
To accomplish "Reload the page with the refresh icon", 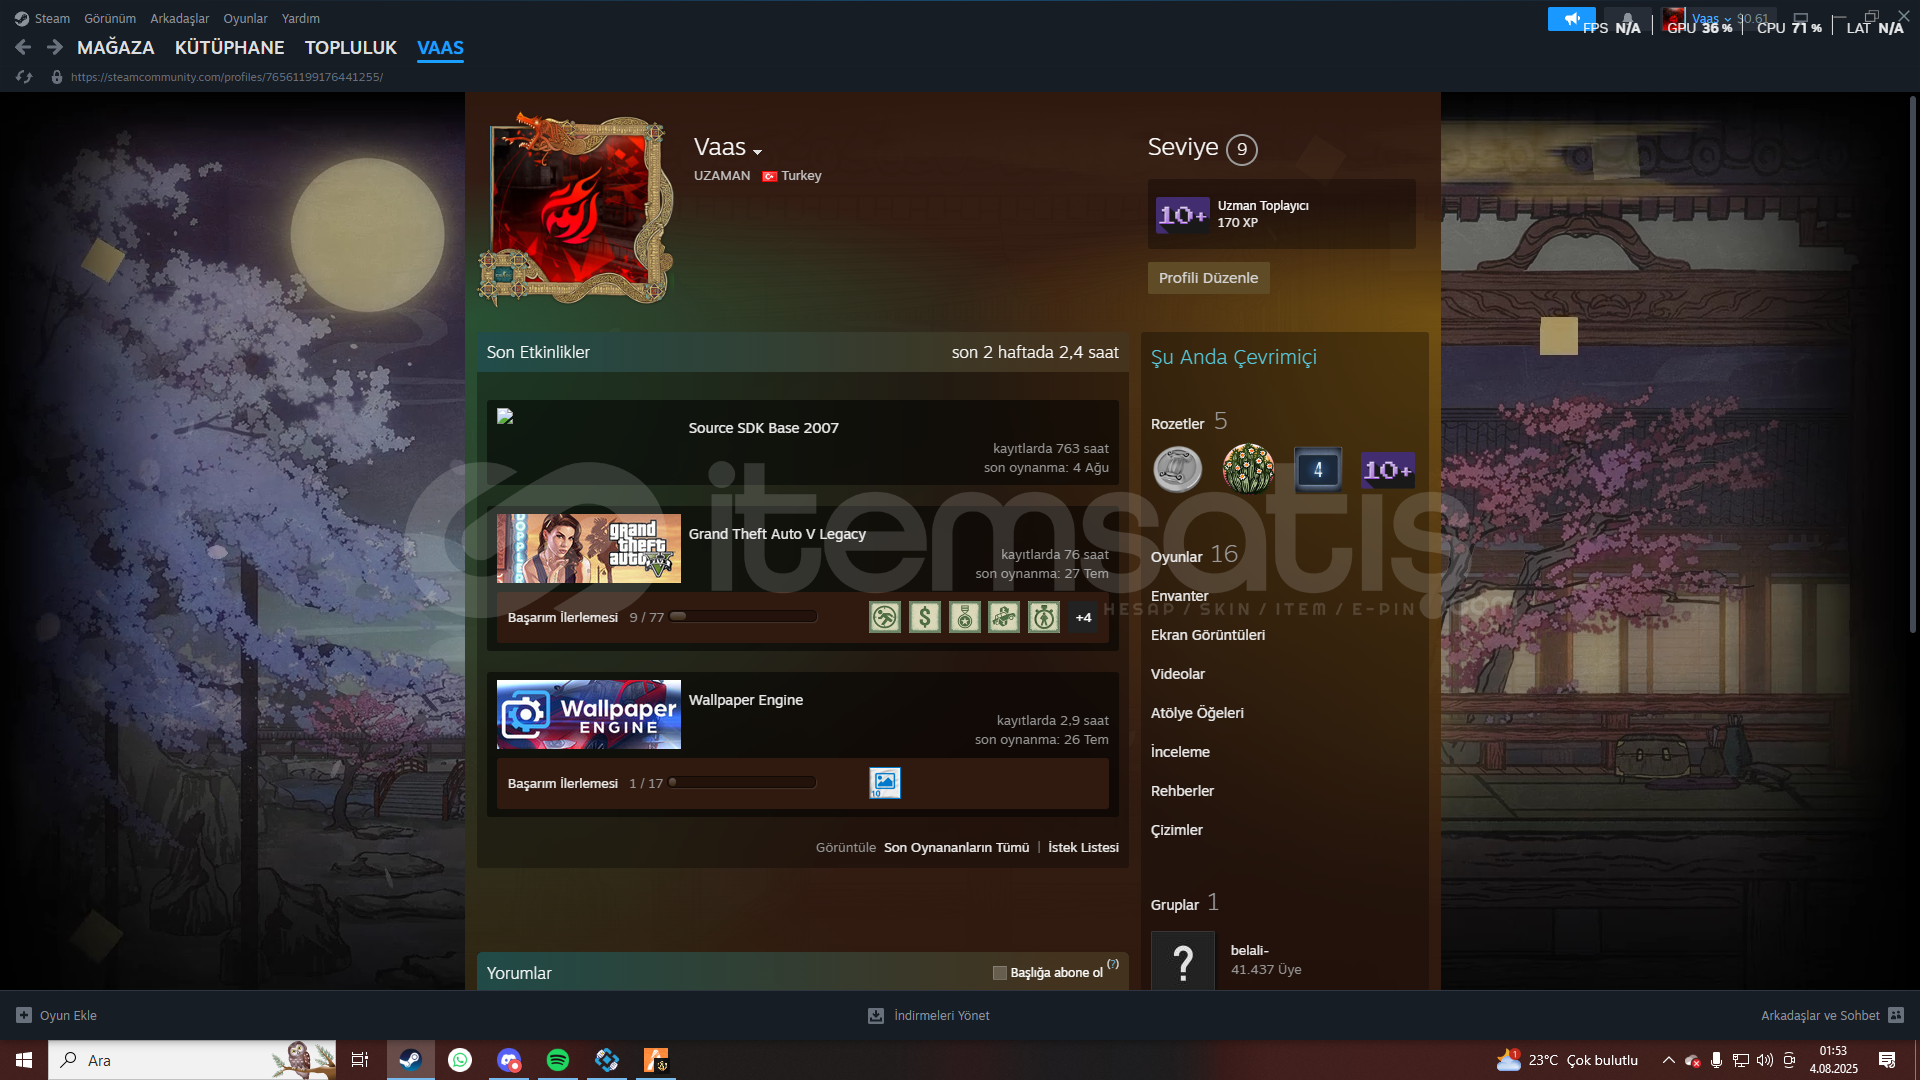I will (x=24, y=77).
